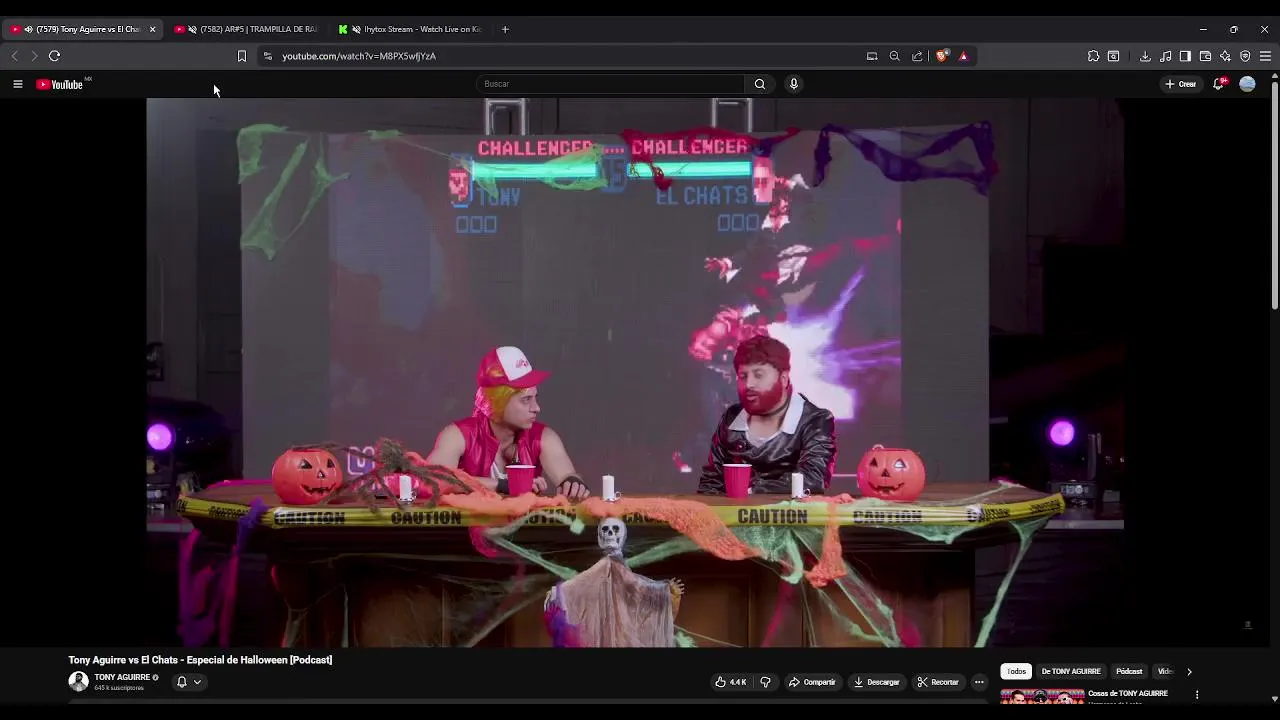Open the cast media icon in address bar
This screenshot has width=1280, height=720.
coord(872,56)
